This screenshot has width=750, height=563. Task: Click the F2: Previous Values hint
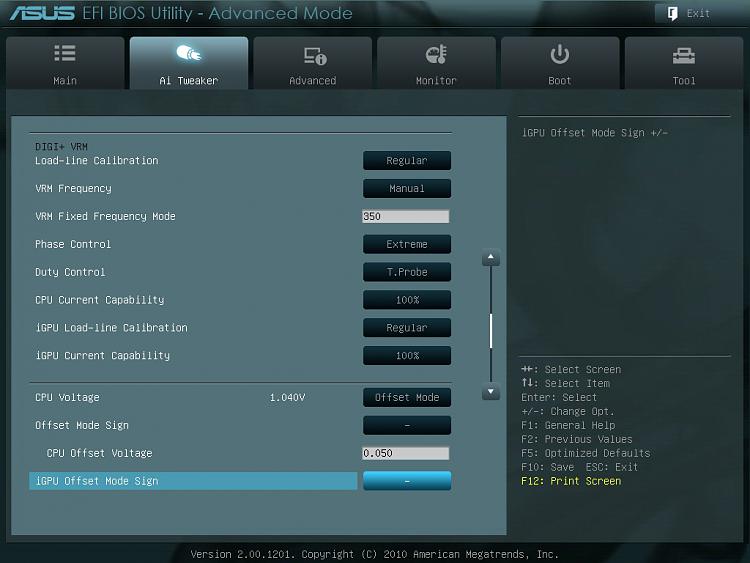point(576,439)
